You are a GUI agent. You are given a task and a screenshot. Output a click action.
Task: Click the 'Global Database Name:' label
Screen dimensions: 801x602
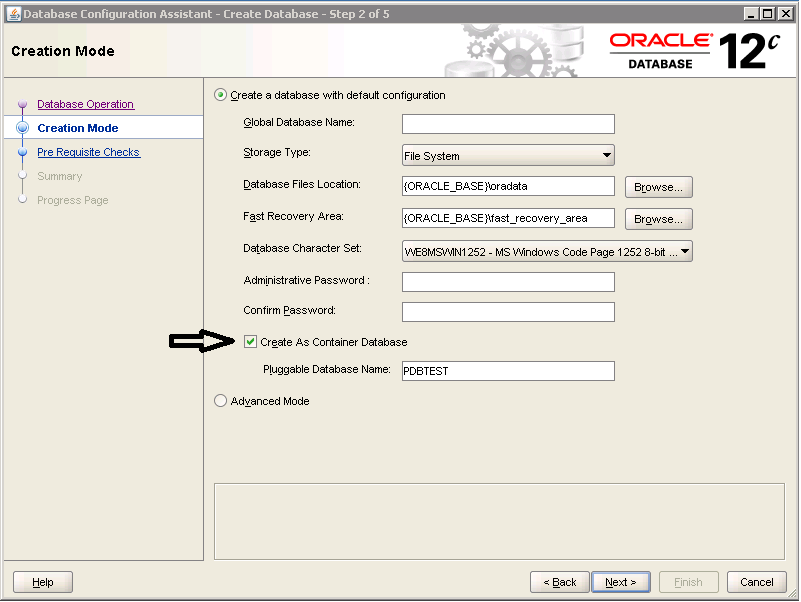[299, 122]
